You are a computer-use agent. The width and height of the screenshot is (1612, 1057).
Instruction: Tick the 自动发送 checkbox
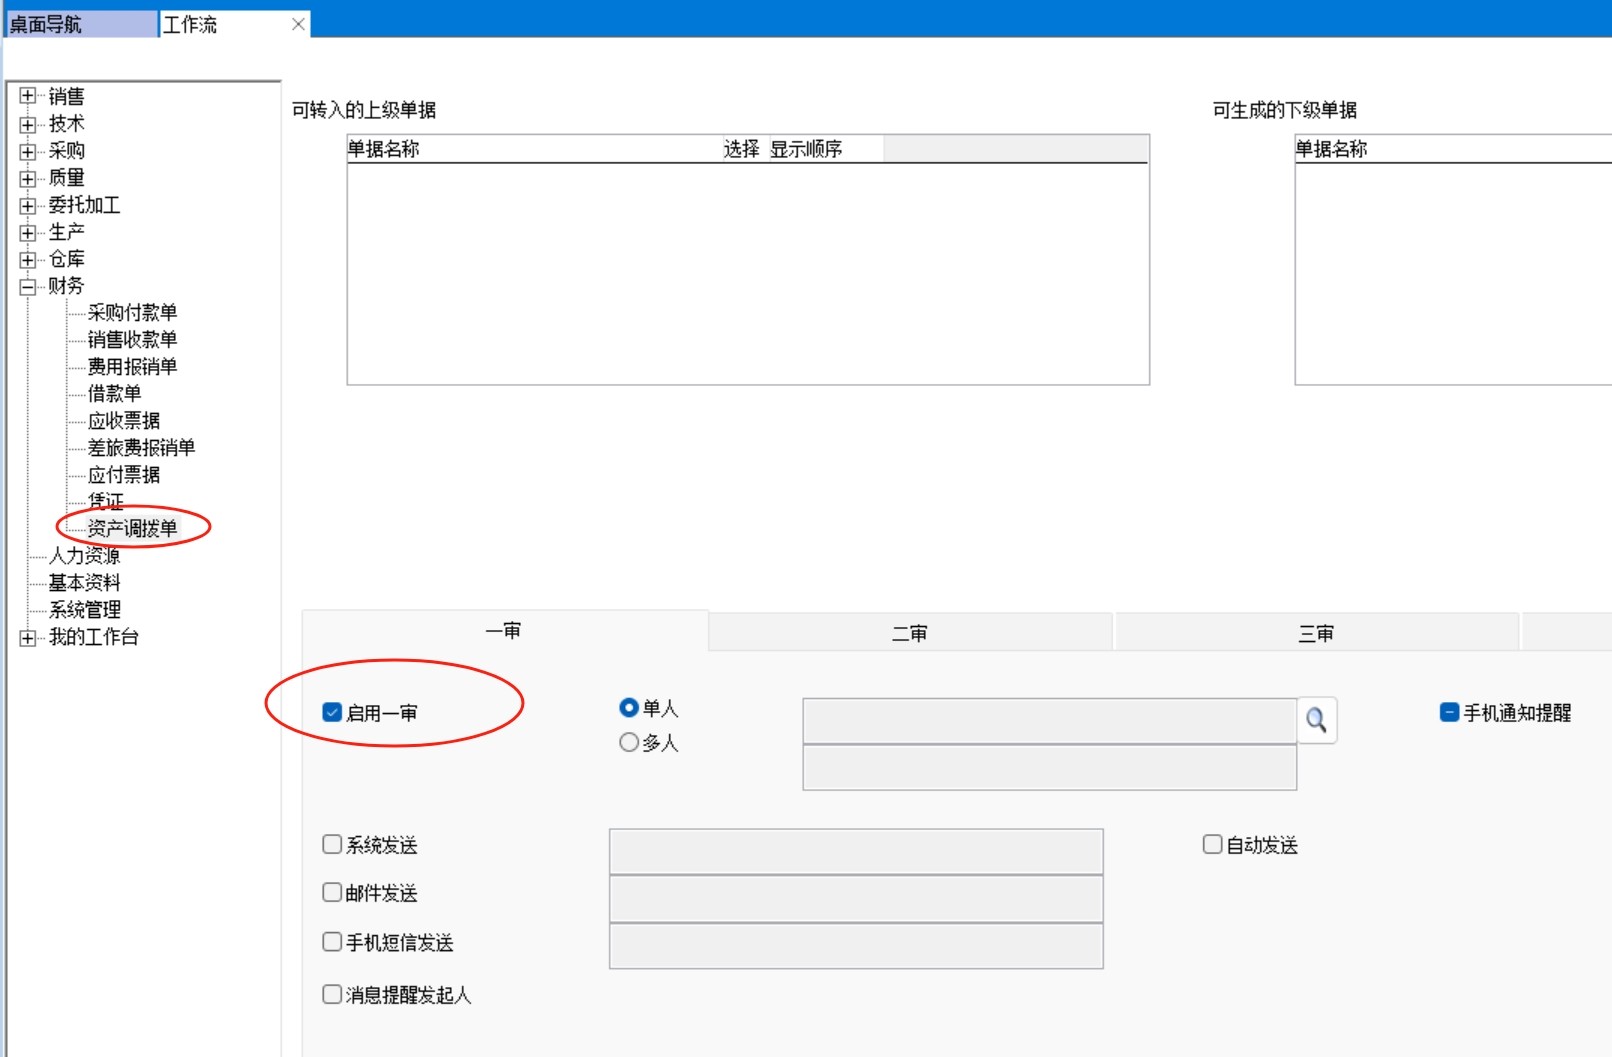(x=1212, y=845)
